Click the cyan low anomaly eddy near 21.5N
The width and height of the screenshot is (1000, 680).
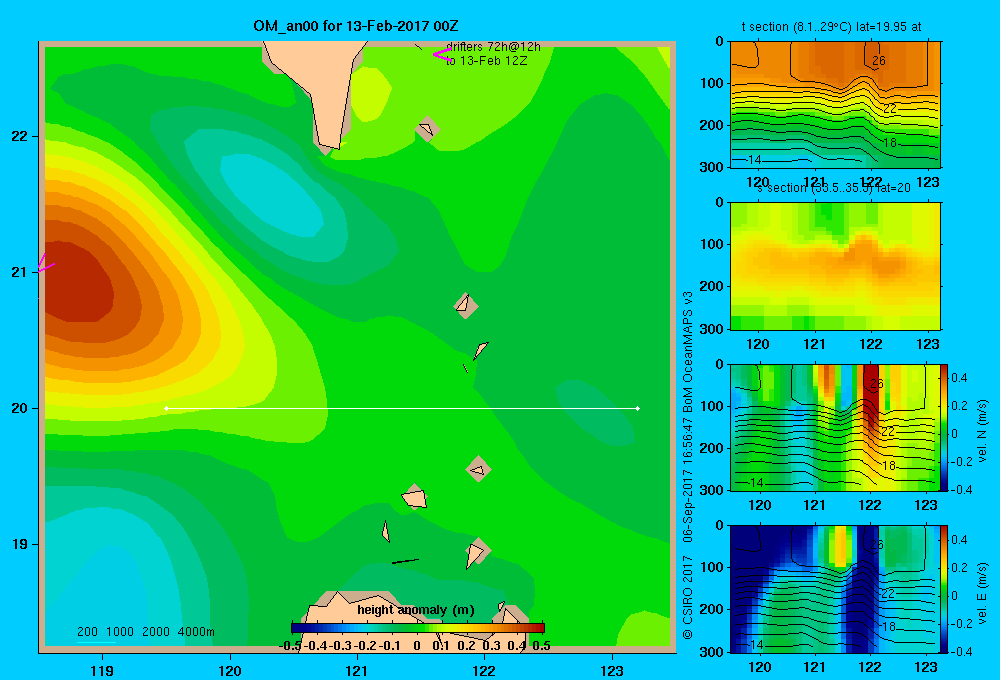(x=271, y=195)
